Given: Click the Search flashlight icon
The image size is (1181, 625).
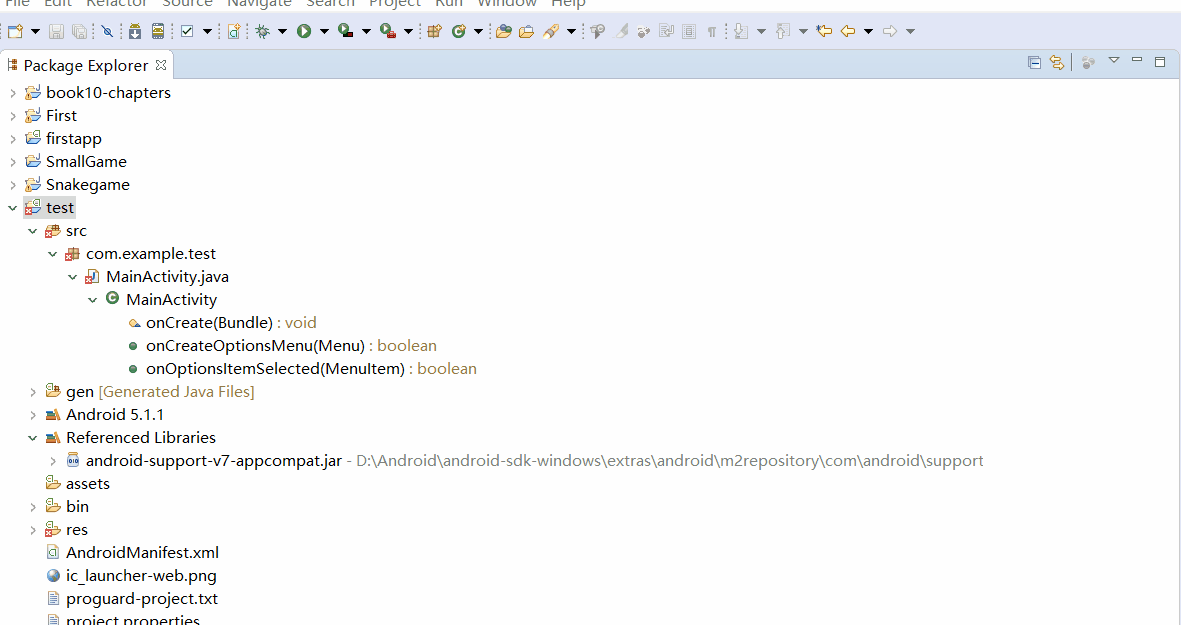Looking at the screenshot, I should coord(551,32).
